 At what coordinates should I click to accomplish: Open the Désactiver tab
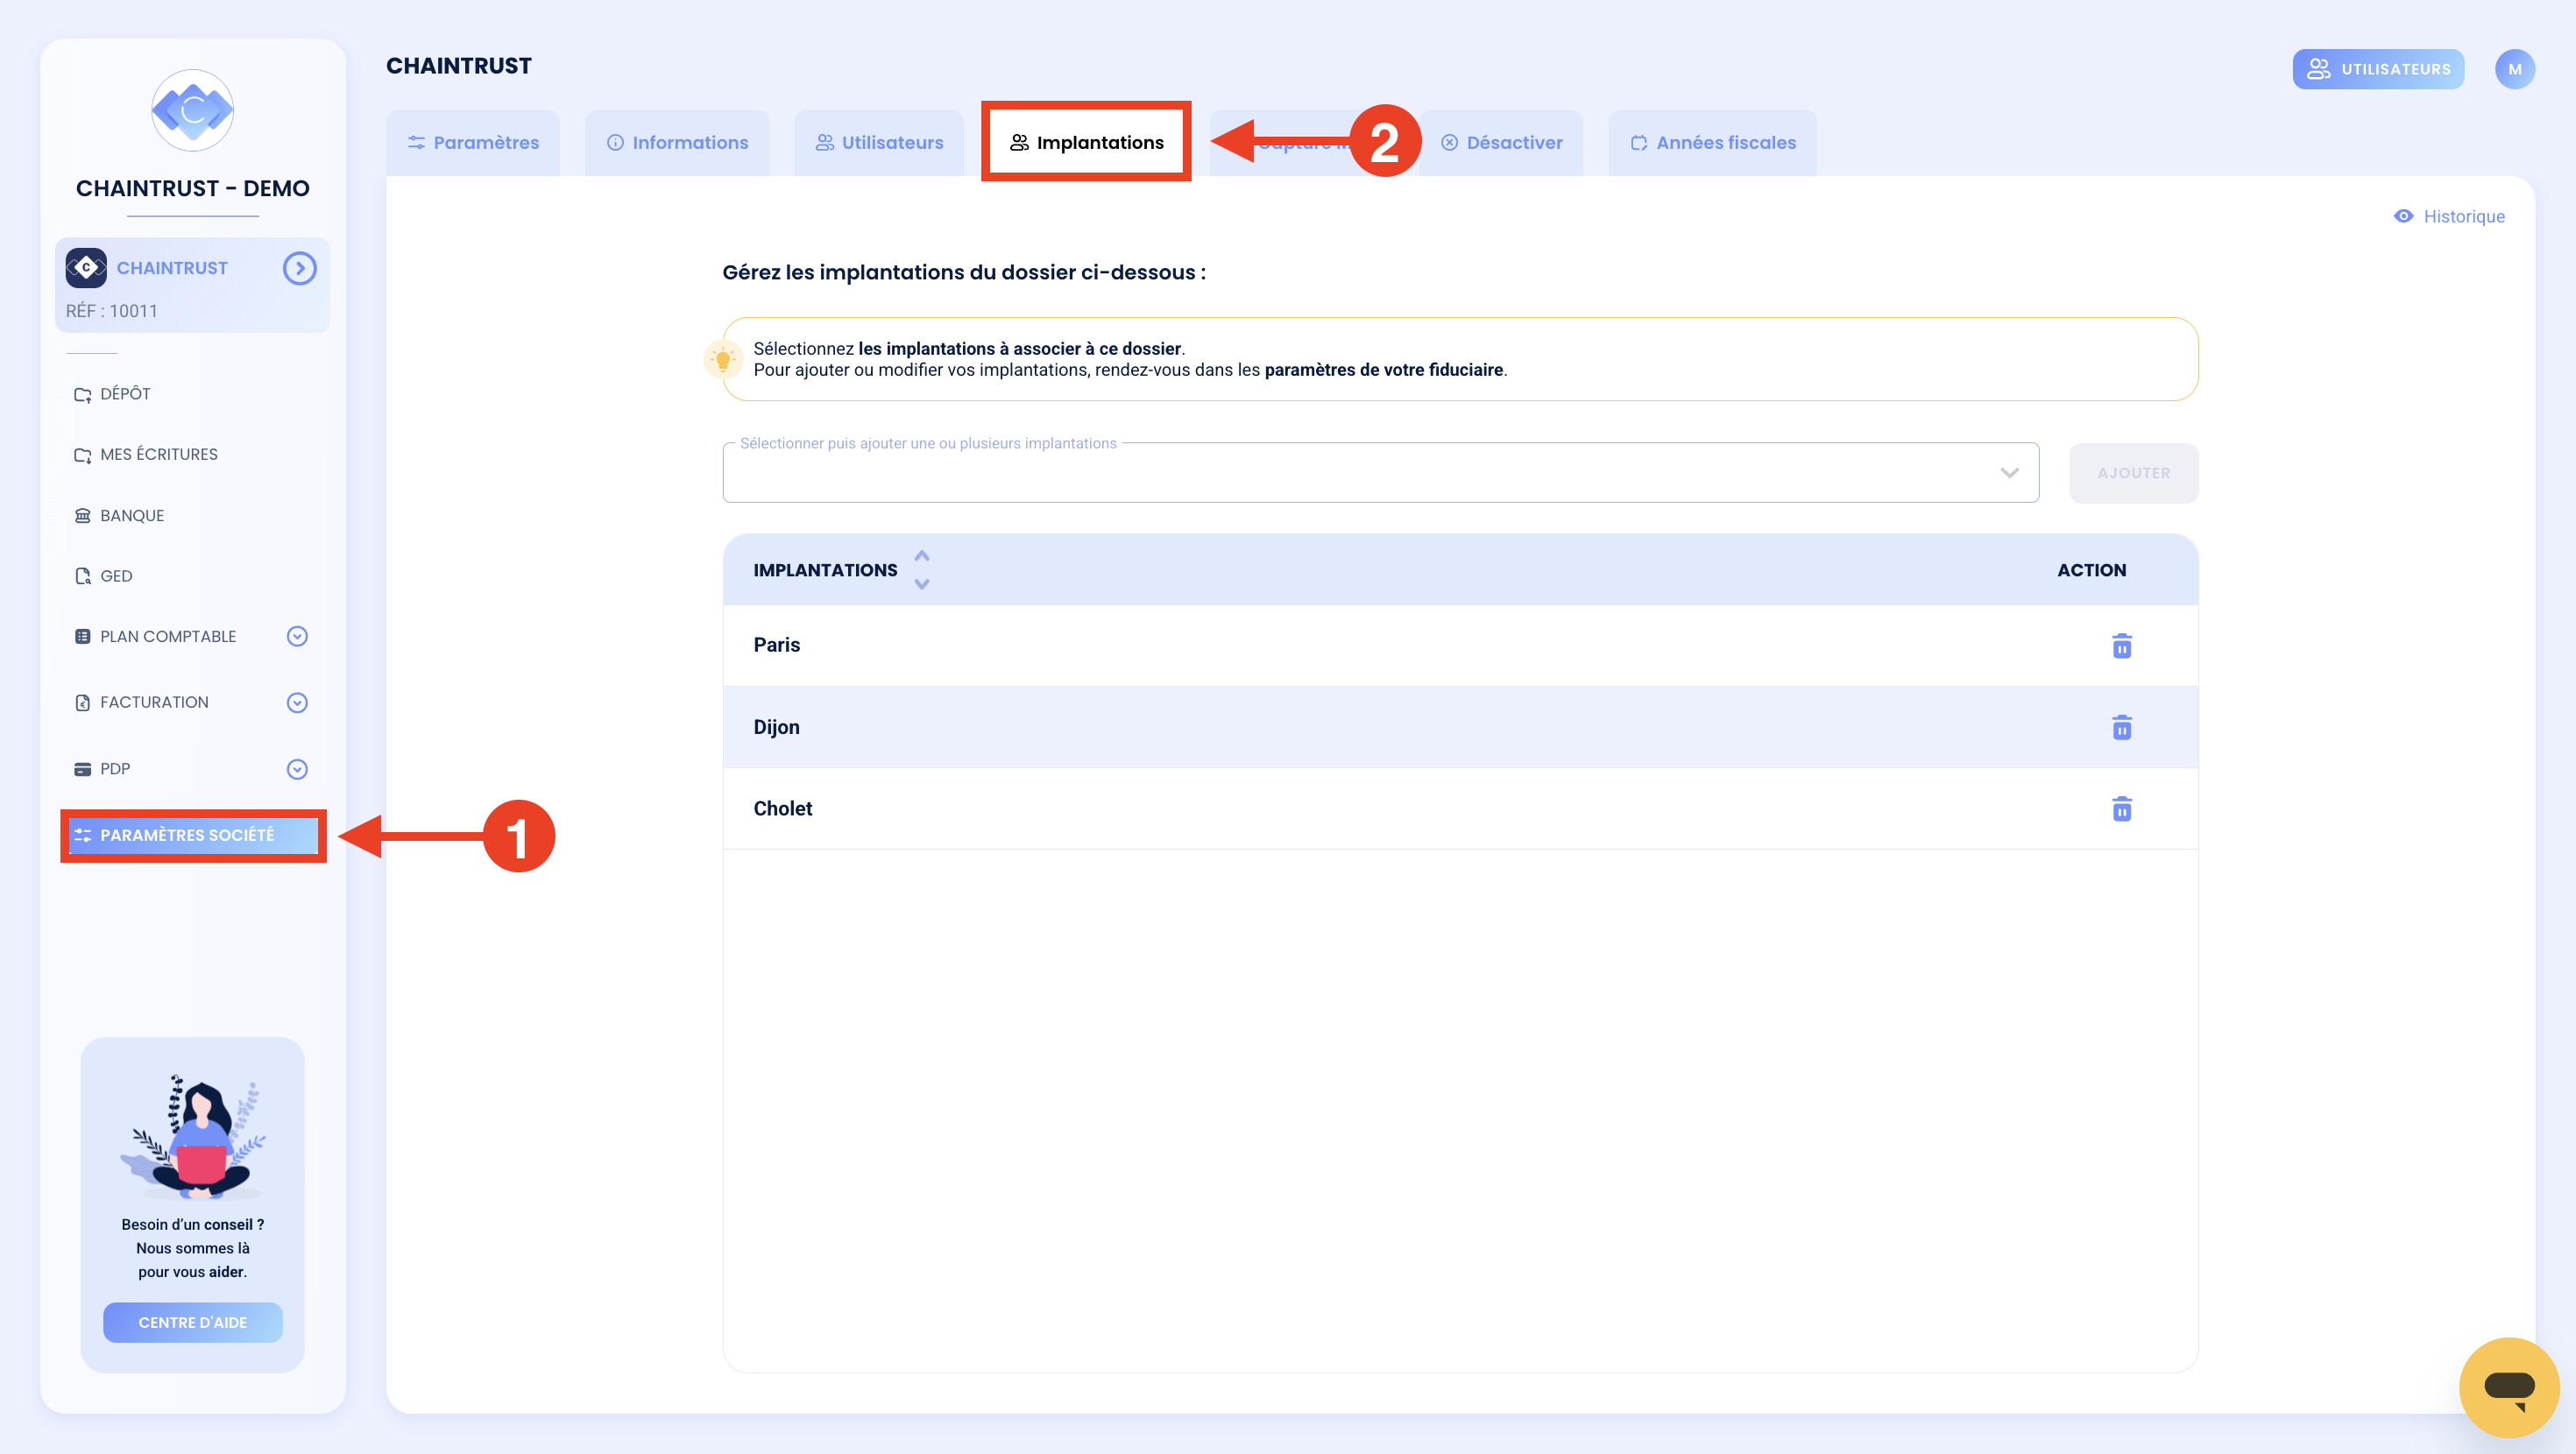click(x=1501, y=143)
